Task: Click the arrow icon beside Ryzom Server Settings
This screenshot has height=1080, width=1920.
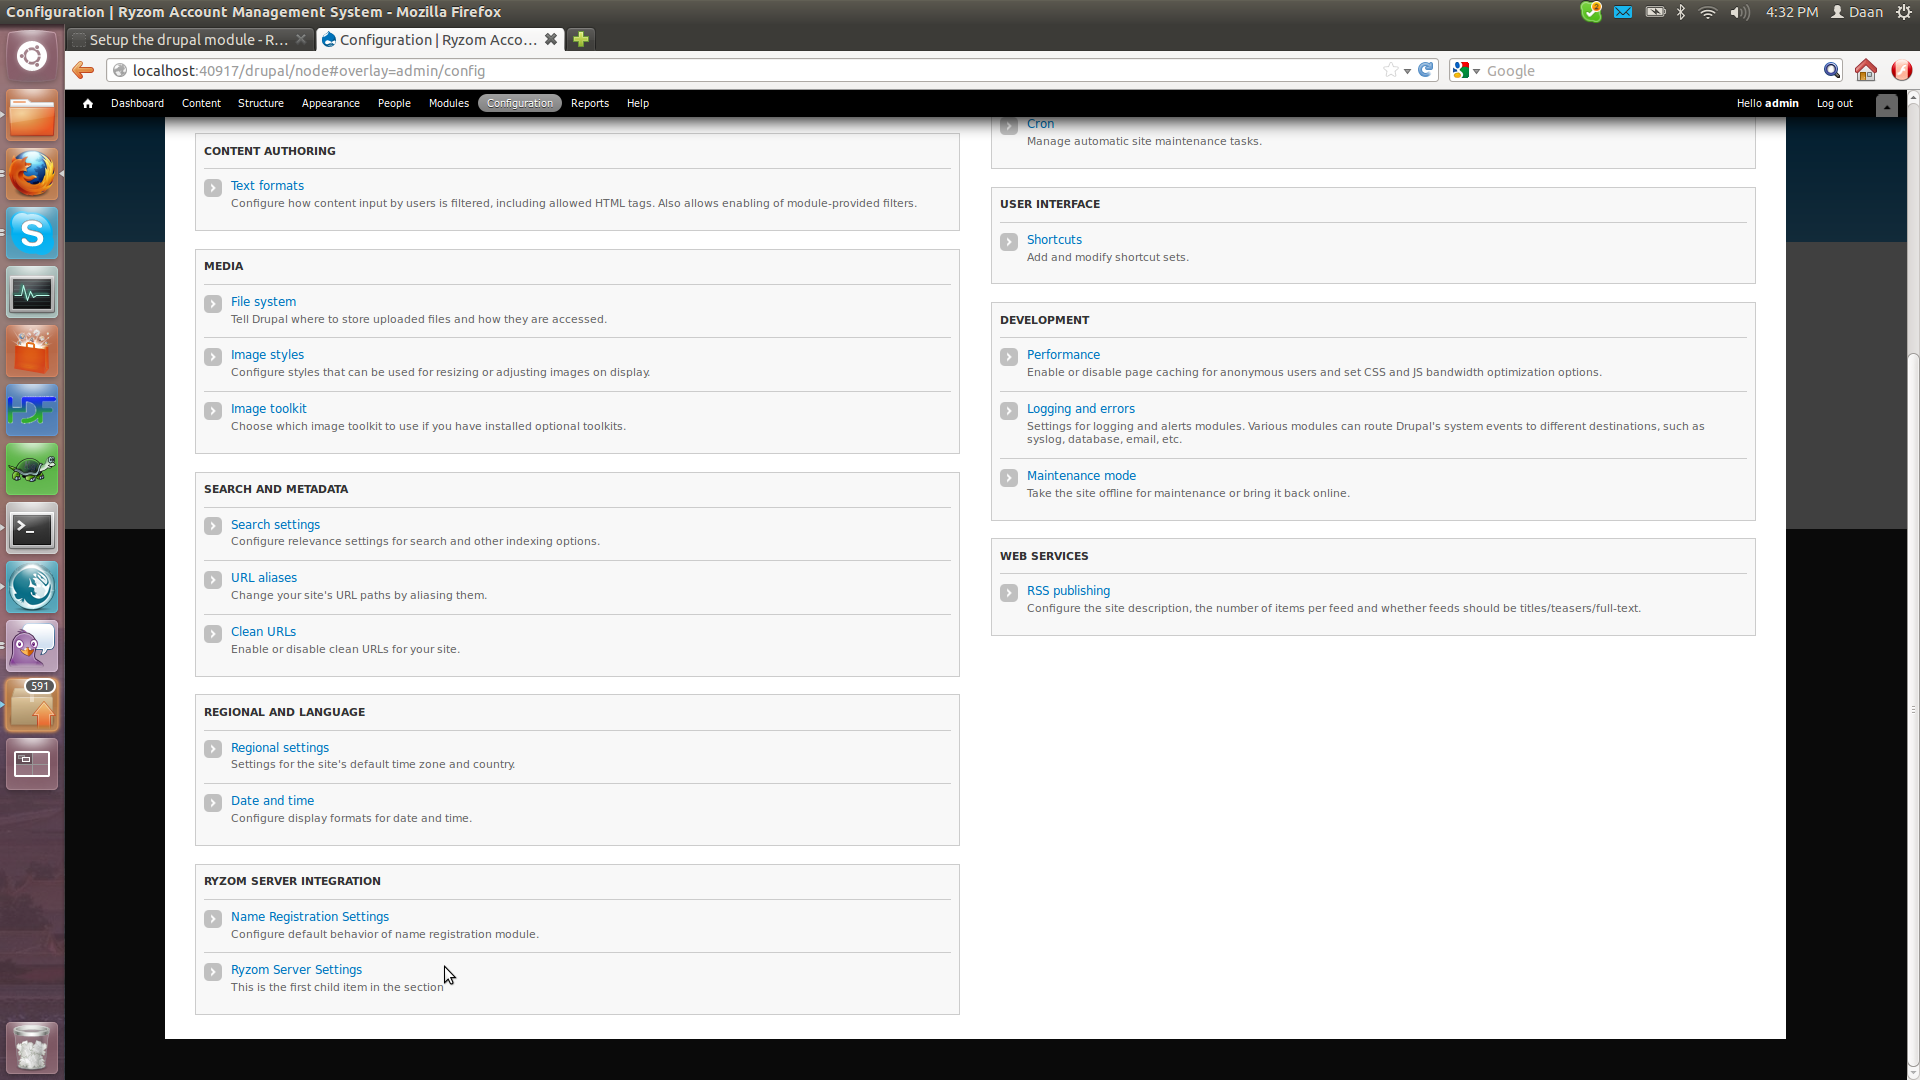Action: pyautogui.click(x=213, y=972)
